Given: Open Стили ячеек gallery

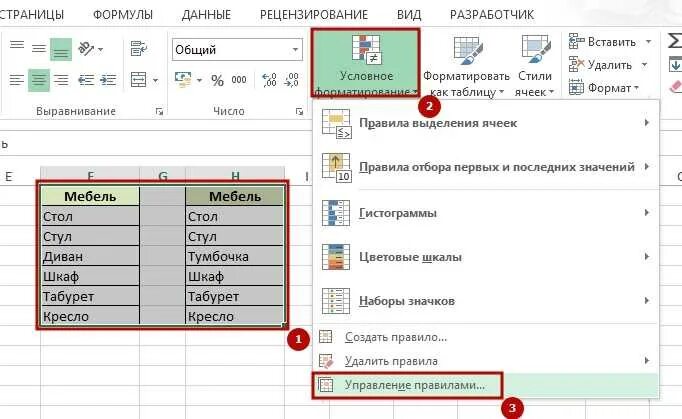Looking at the screenshot, I should pos(535,65).
